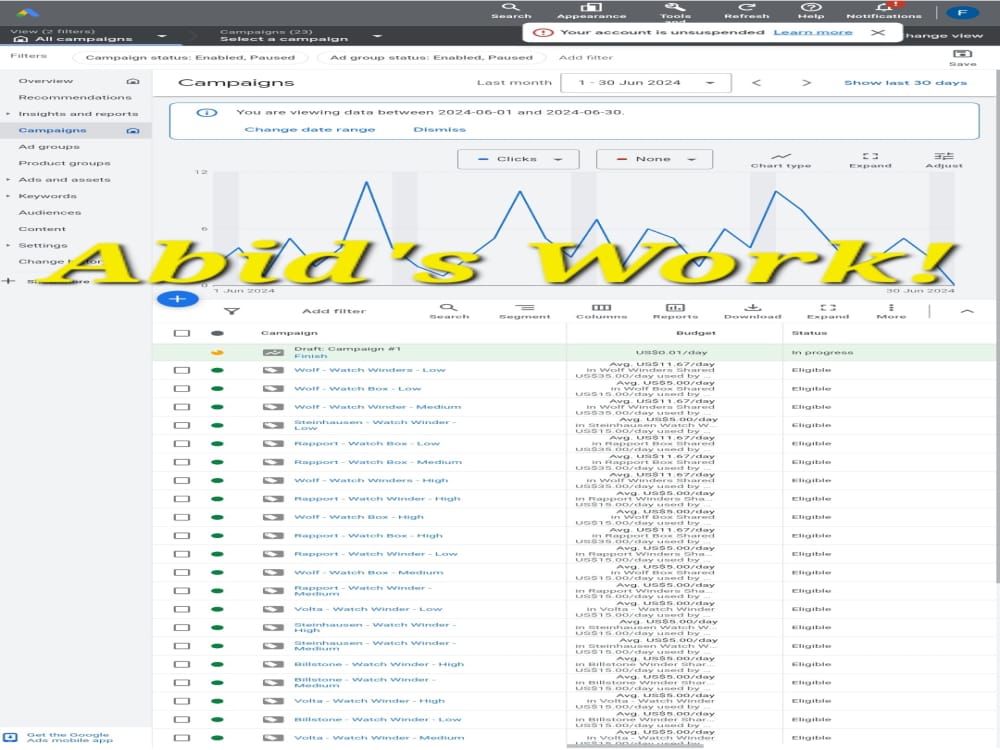
Task: Click the info icon in date notice
Action: 207,113
